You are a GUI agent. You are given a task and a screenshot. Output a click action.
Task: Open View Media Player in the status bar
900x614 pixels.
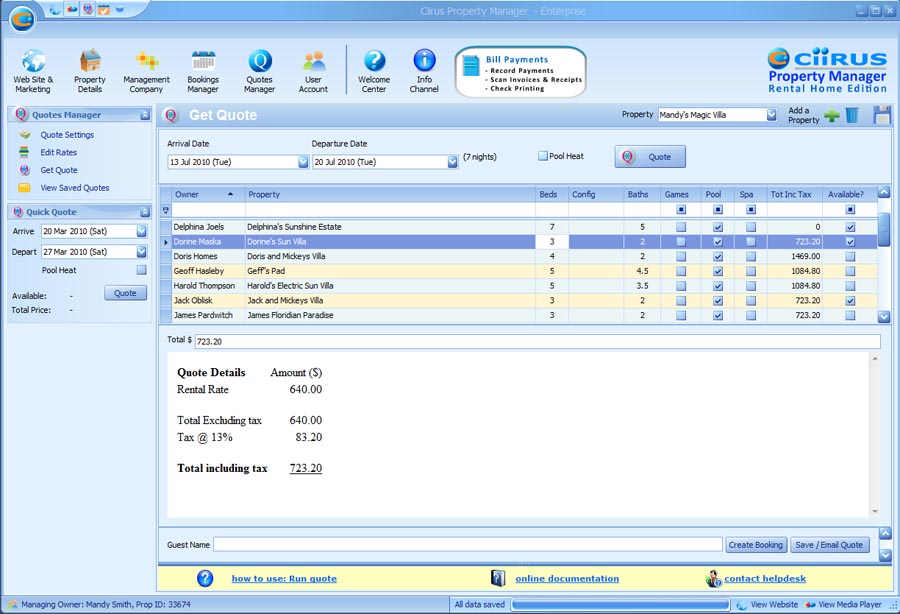(844, 604)
